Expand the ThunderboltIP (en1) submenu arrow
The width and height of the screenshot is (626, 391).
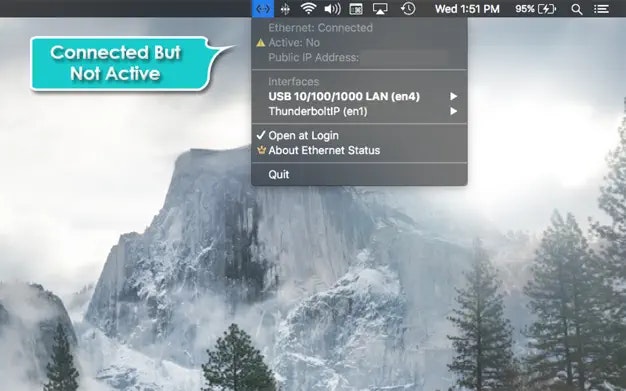tap(454, 111)
